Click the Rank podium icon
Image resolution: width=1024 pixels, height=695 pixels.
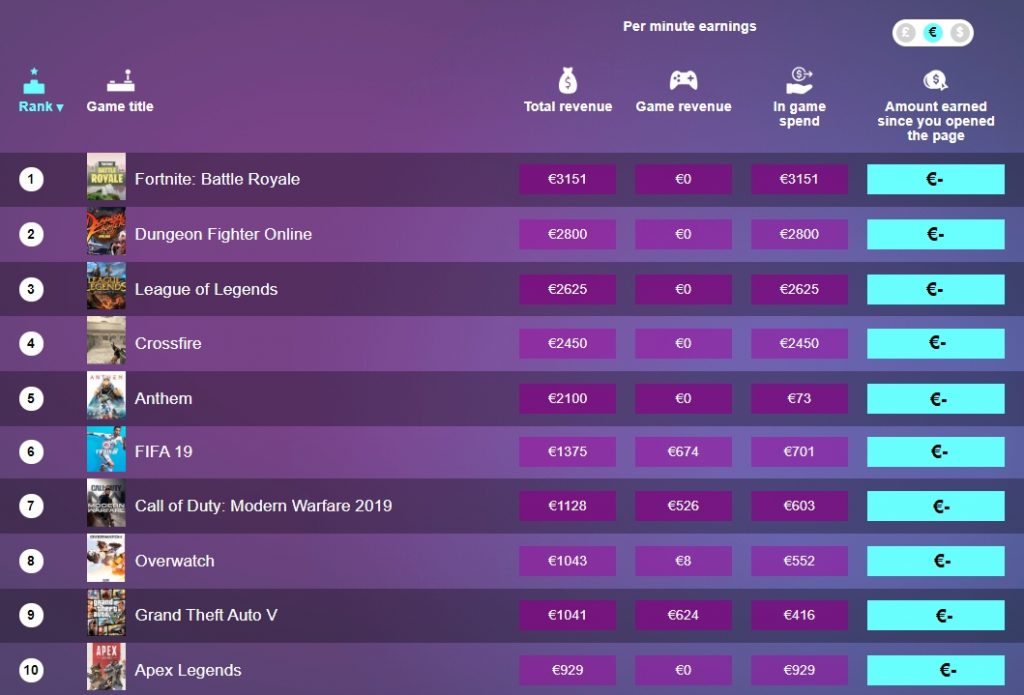[x=34, y=81]
